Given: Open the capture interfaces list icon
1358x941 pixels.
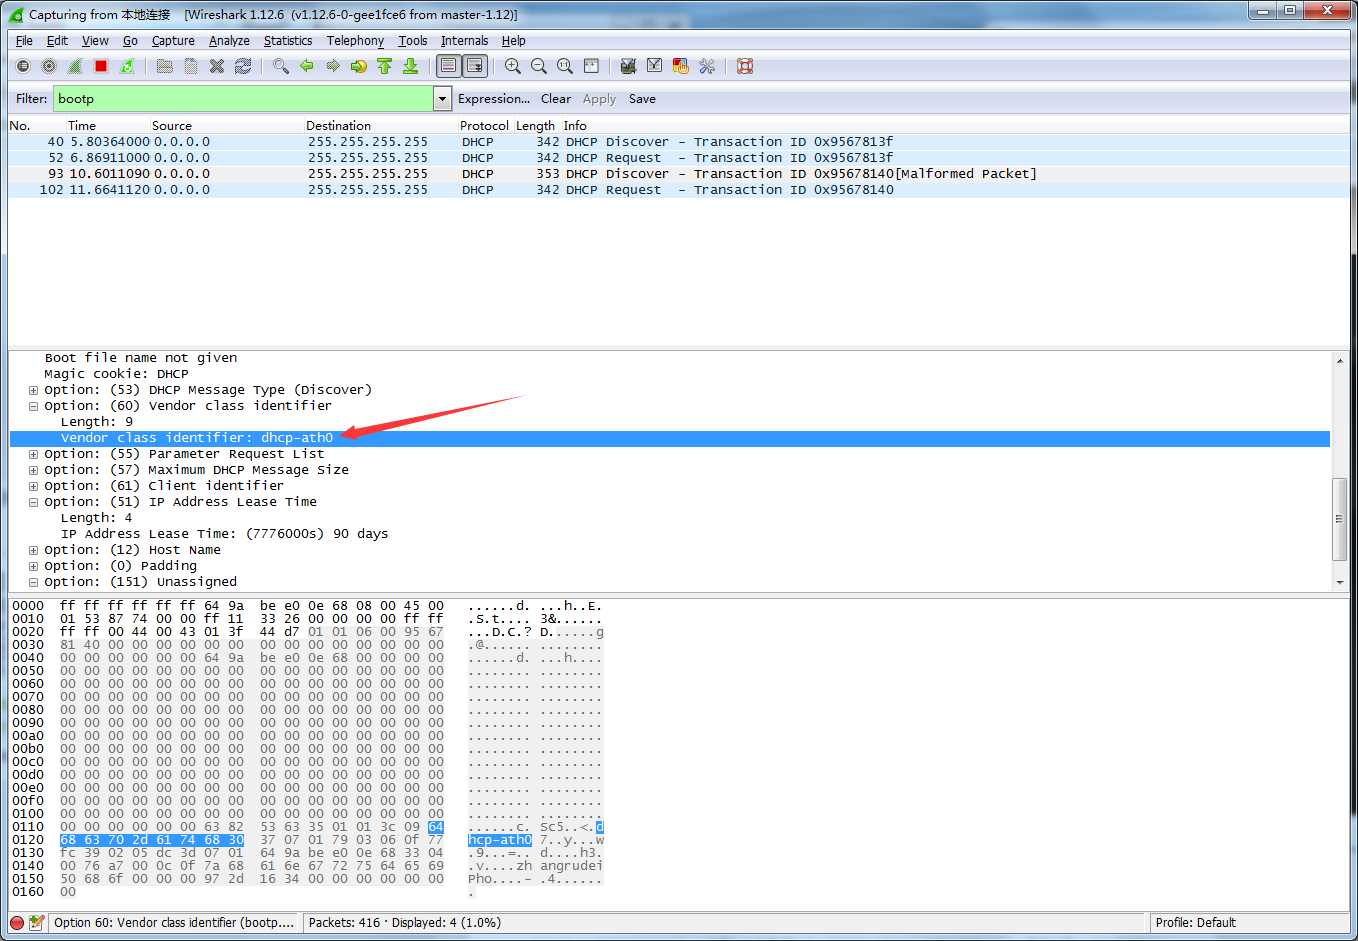Looking at the screenshot, I should click(x=23, y=66).
